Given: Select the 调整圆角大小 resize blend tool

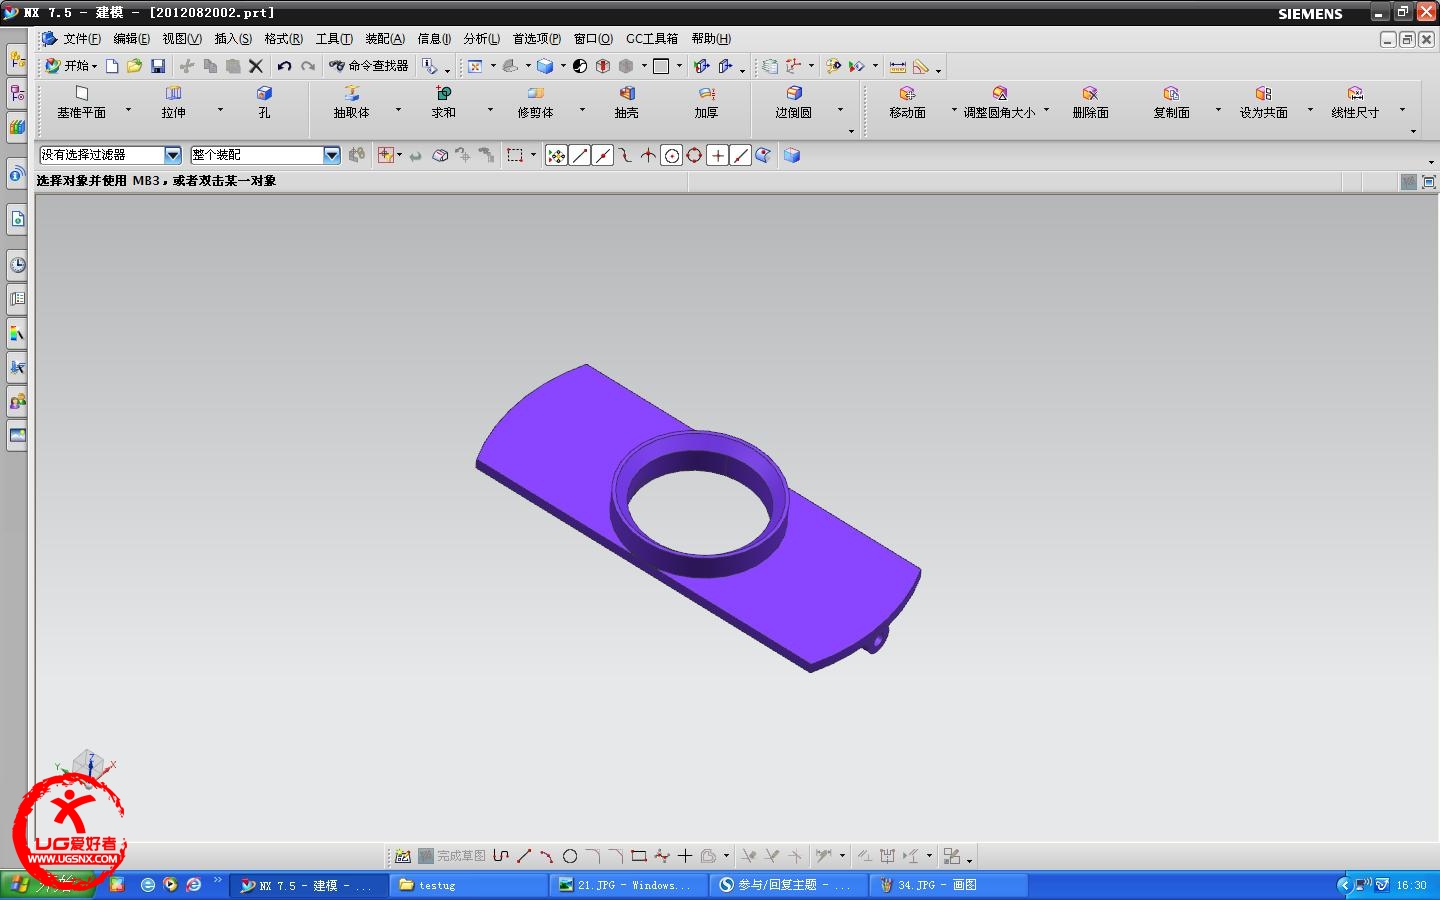Looking at the screenshot, I should click(x=1000, y=103).
